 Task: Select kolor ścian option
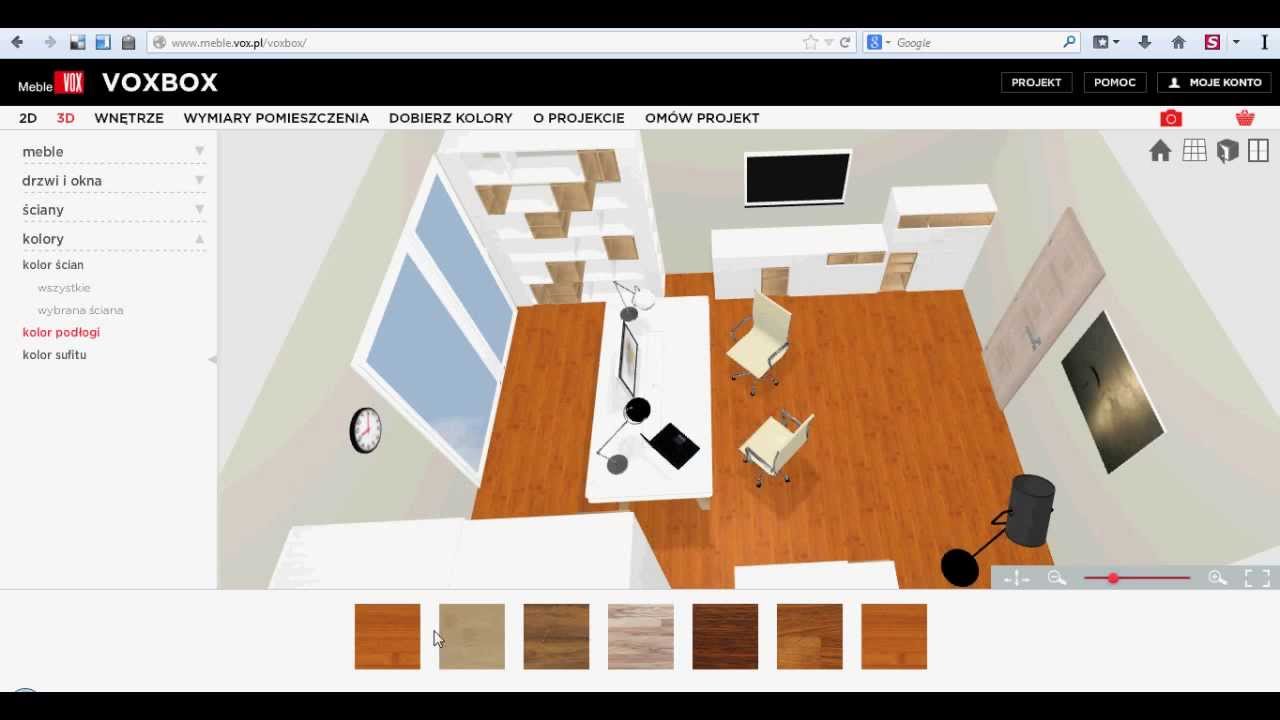point(53,265)
